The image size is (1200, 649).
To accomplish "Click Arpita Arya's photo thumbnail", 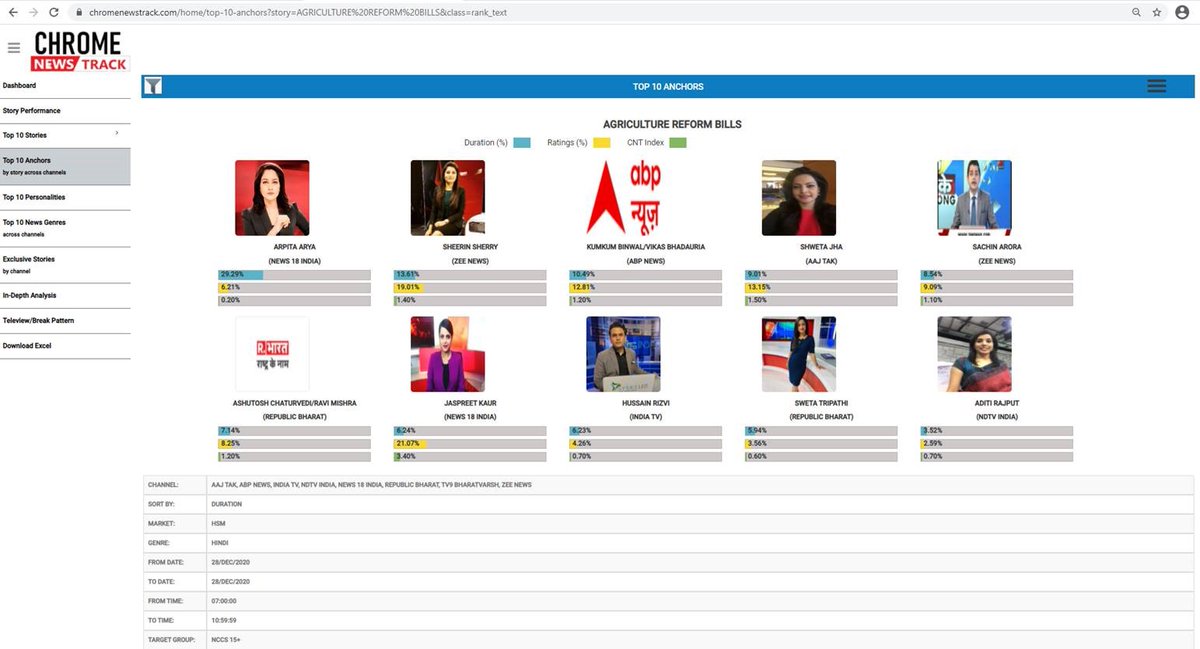I will click(x=272, y=198).
